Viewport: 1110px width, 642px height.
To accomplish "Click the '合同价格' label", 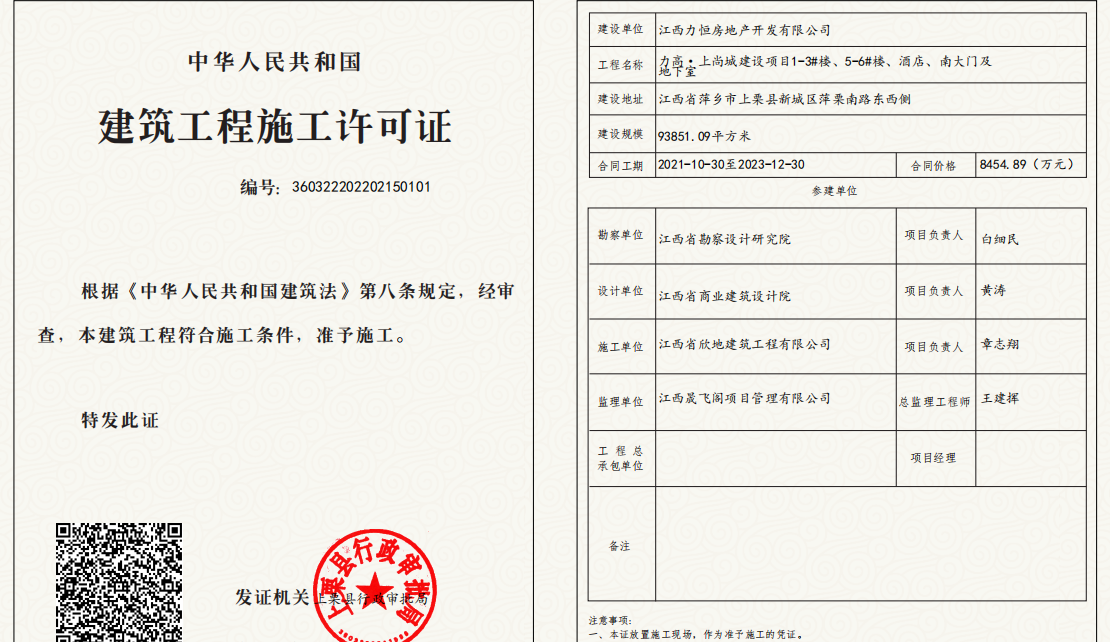I will [x=933, y=166].
